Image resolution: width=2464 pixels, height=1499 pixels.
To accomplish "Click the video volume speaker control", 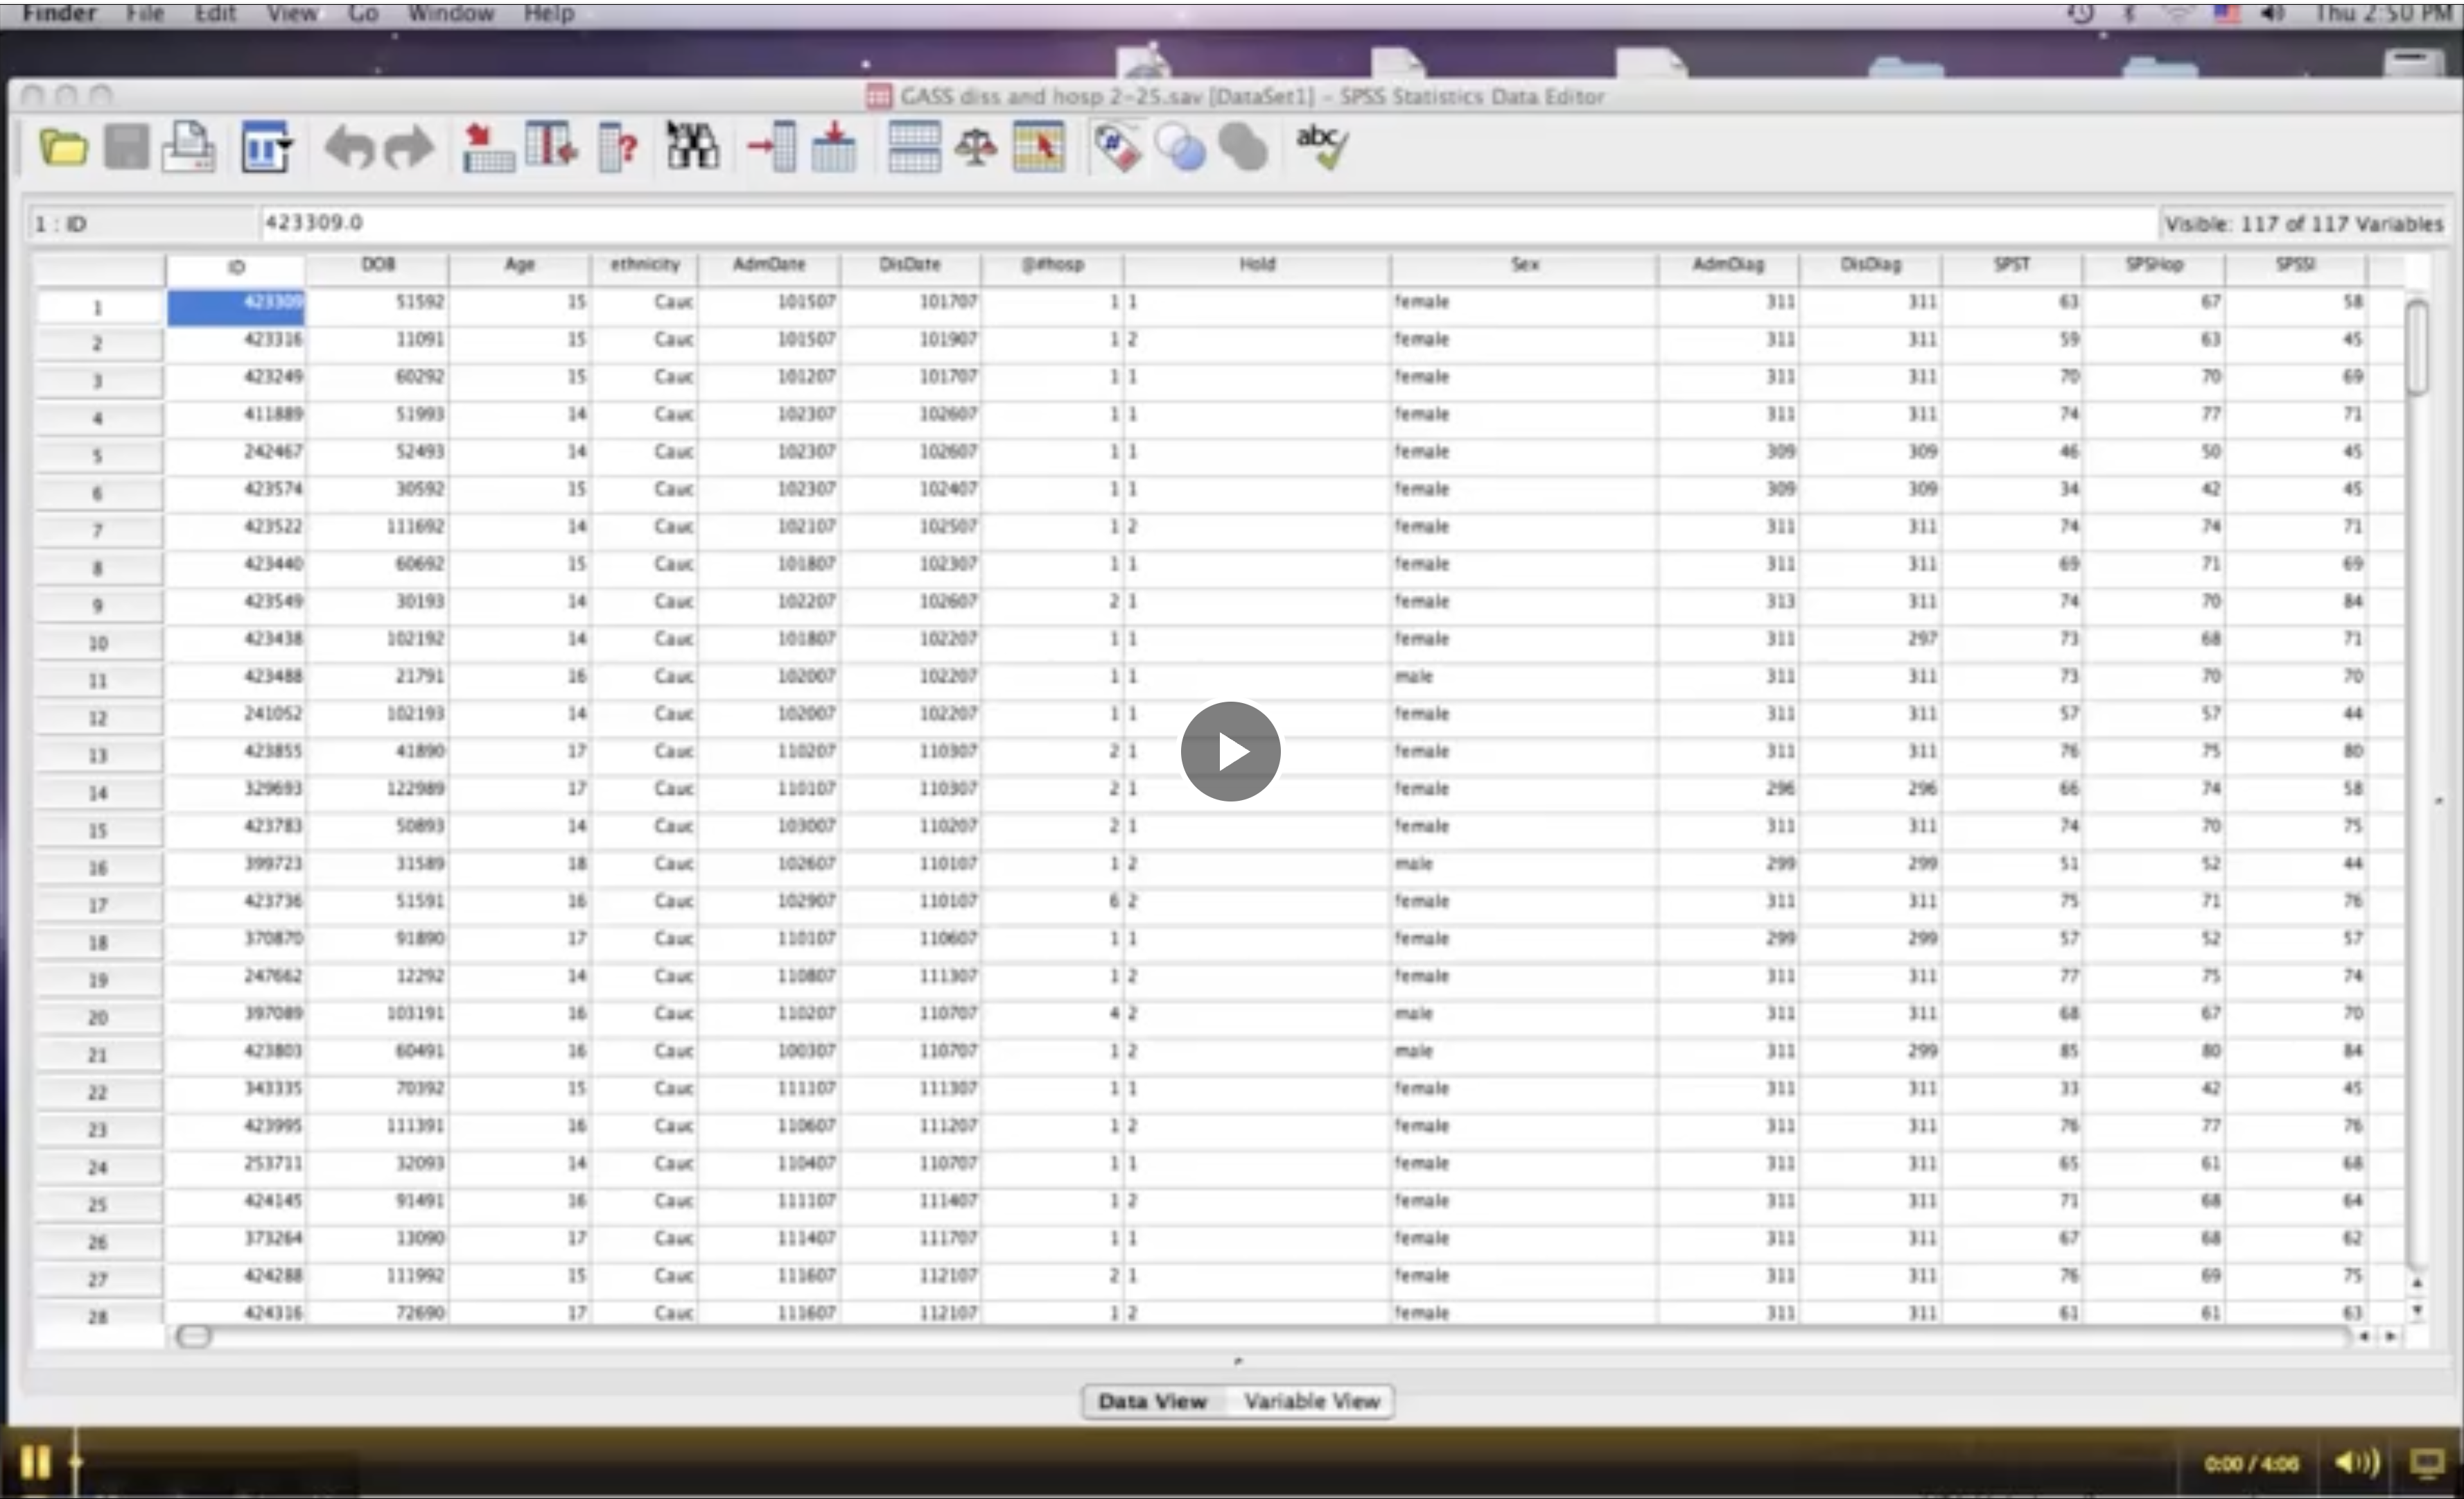I will [x=2355, y=1462].
